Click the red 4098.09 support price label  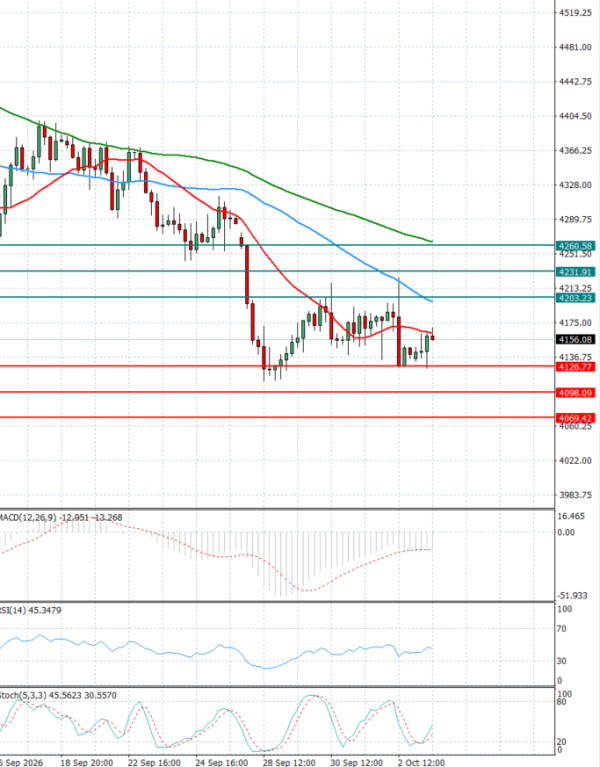576,393
